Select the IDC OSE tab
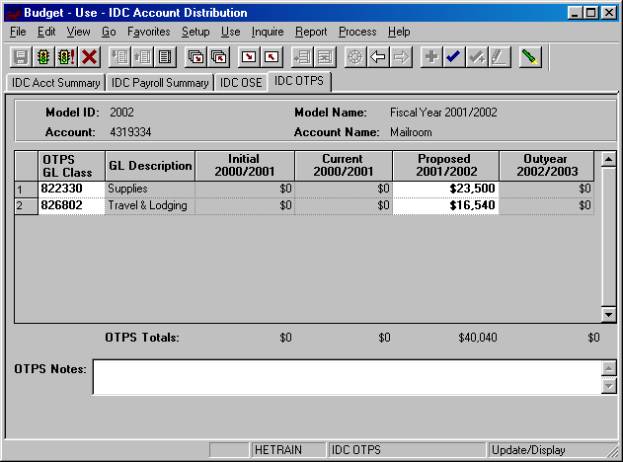Viewport: 623px width, 462px height. 241,82
